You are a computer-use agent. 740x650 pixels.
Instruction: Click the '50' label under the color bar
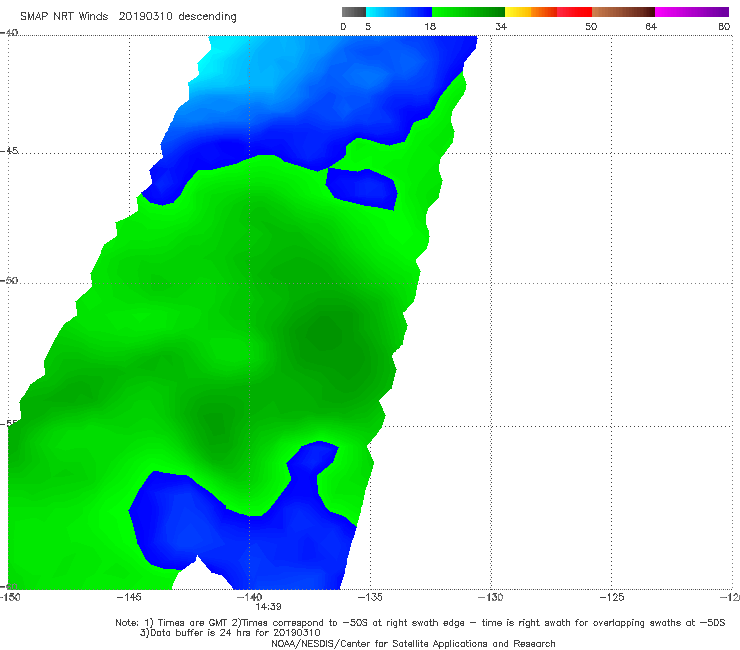click(x=591, y=27)
